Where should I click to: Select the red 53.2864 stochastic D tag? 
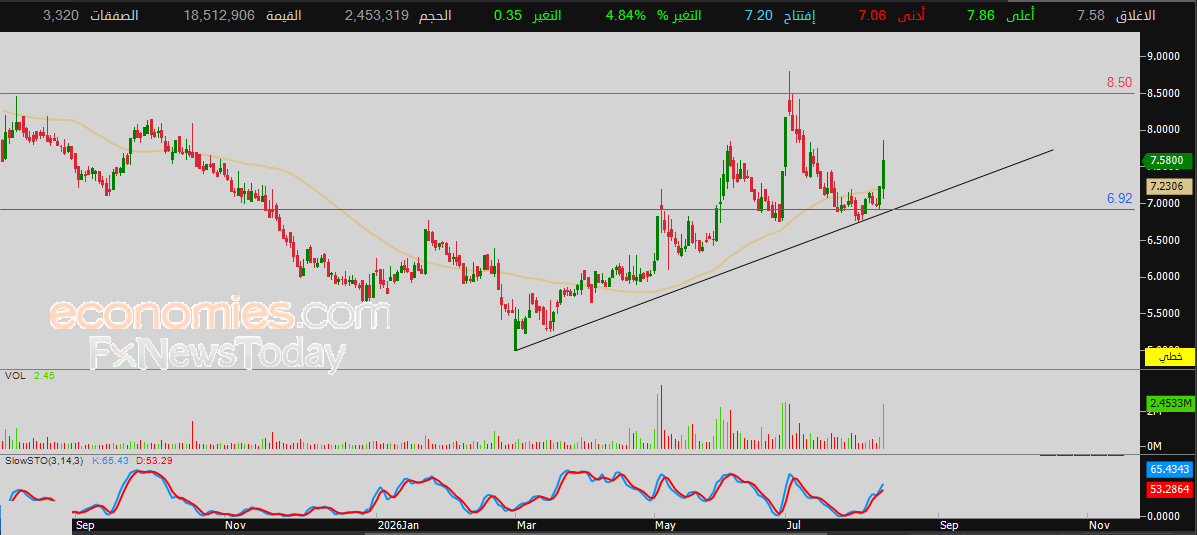(1170, 488)
